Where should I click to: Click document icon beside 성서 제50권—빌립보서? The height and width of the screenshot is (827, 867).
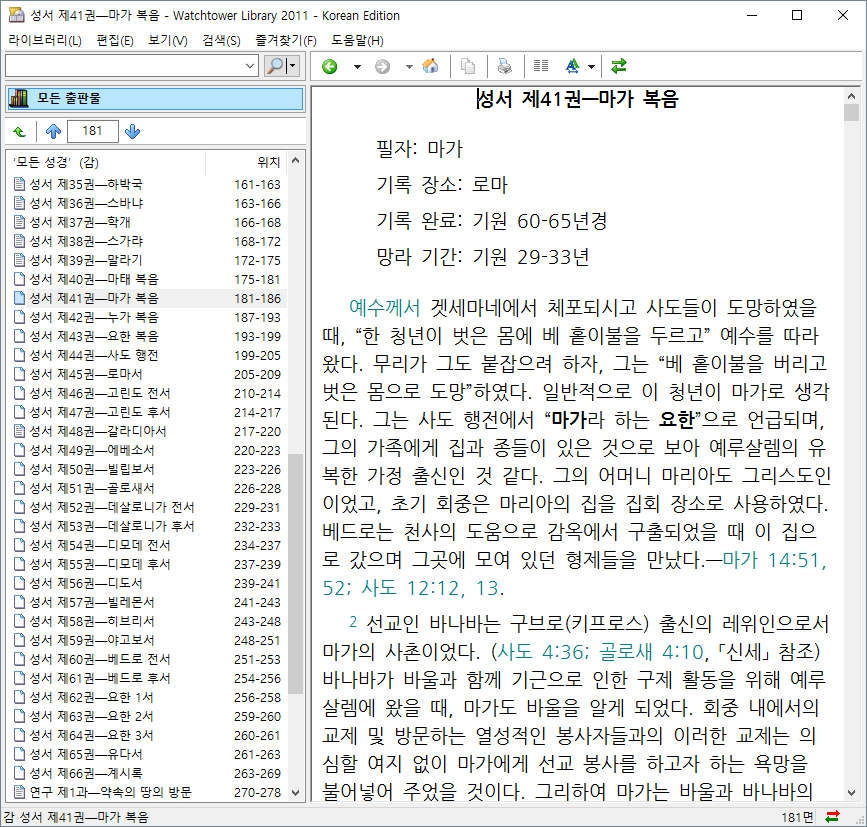pyautogui.click(x=19, y=469)
